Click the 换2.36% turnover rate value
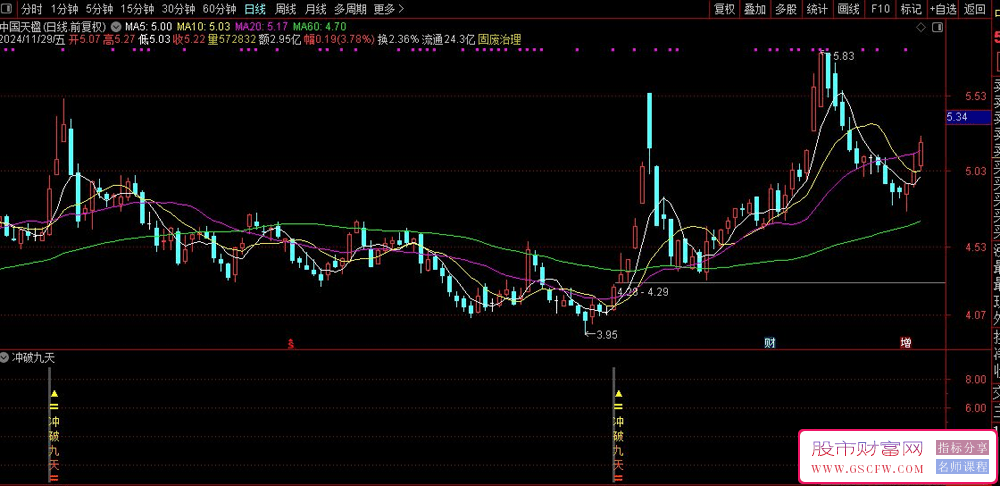Viewport: 1000px width, 486px height. point(399,40)
